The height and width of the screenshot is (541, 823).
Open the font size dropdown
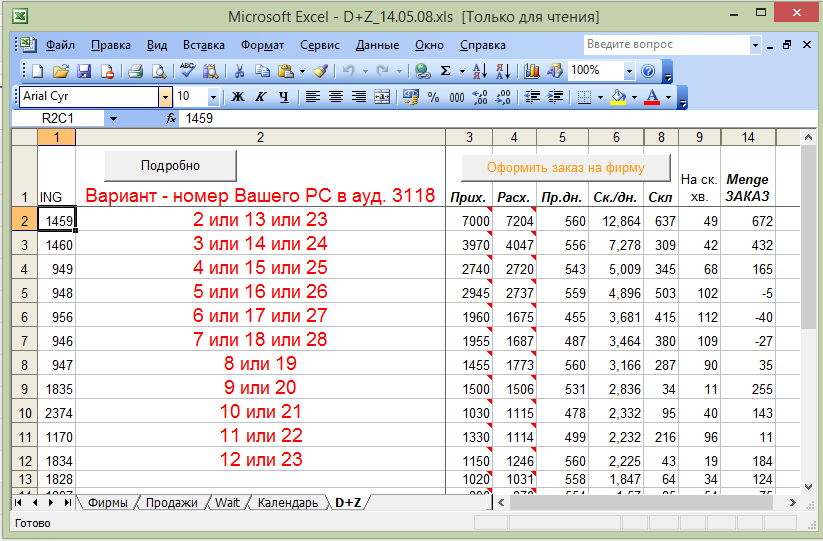coord(213,97)
